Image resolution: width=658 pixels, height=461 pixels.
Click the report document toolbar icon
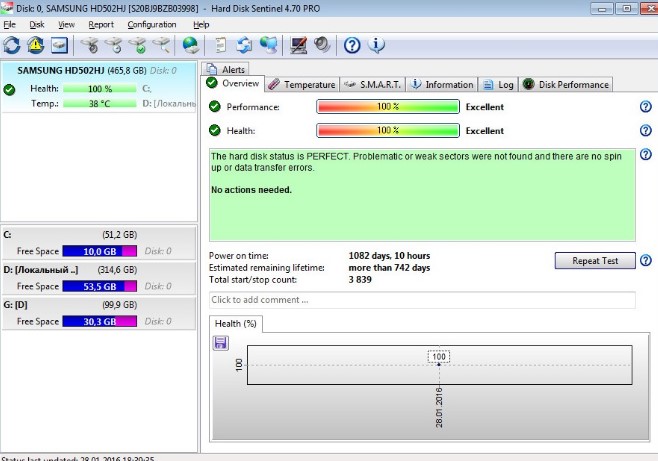click(x=220, y=45)
